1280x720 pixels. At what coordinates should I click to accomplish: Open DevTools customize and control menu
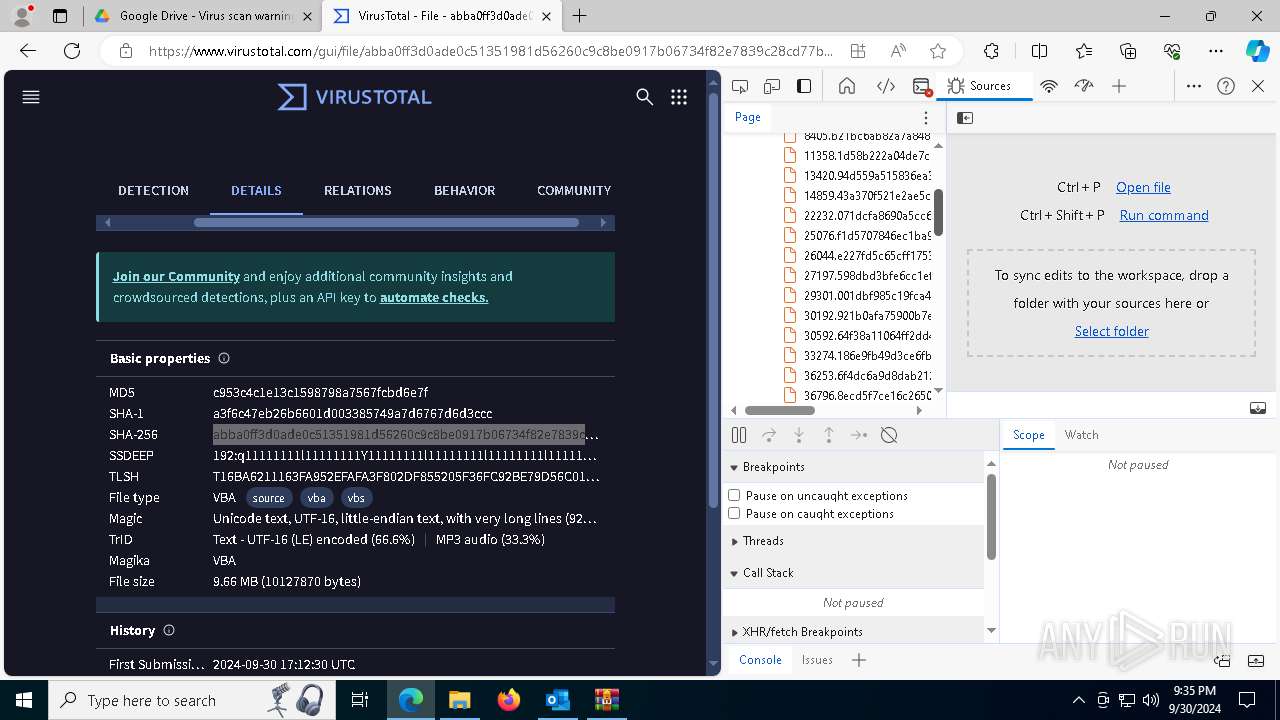coord(1194,86)
